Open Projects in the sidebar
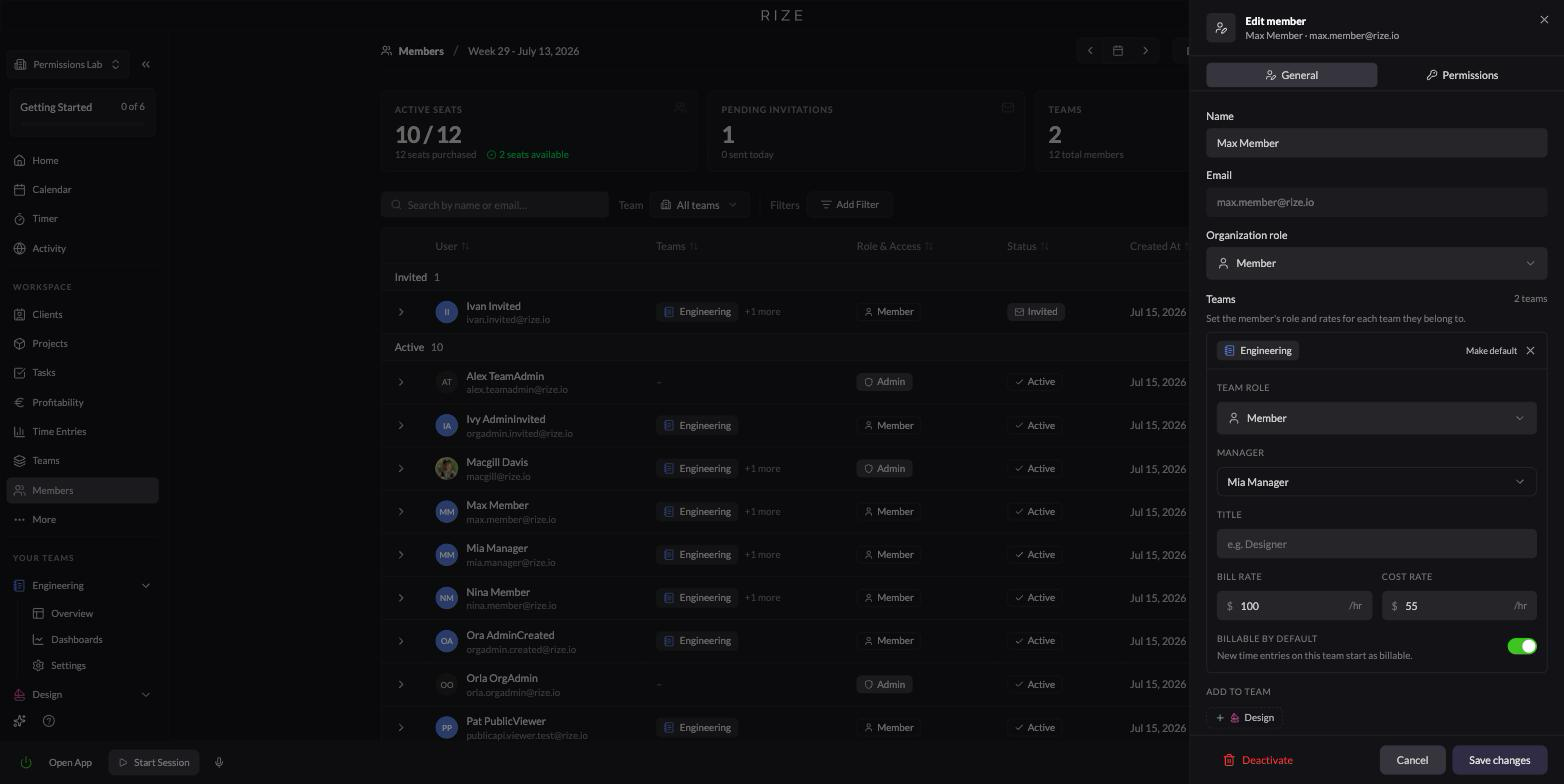The height and width of the screenshot is (784, 1564). pos(82,343)
